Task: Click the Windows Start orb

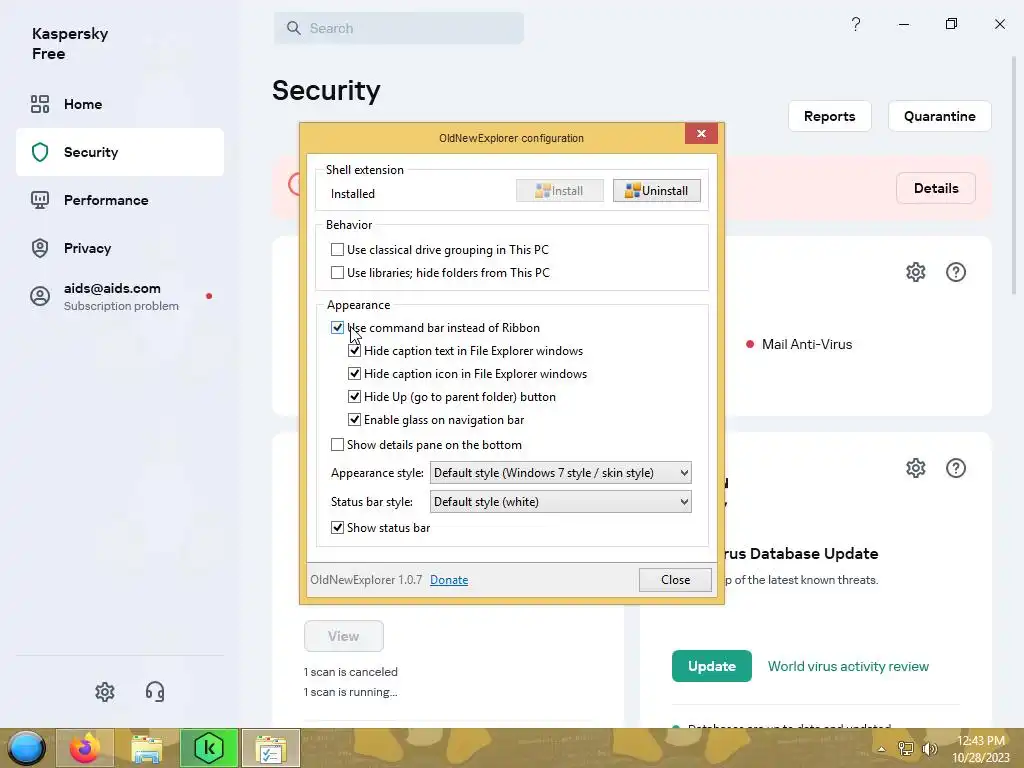Action: tap(27, 748)
